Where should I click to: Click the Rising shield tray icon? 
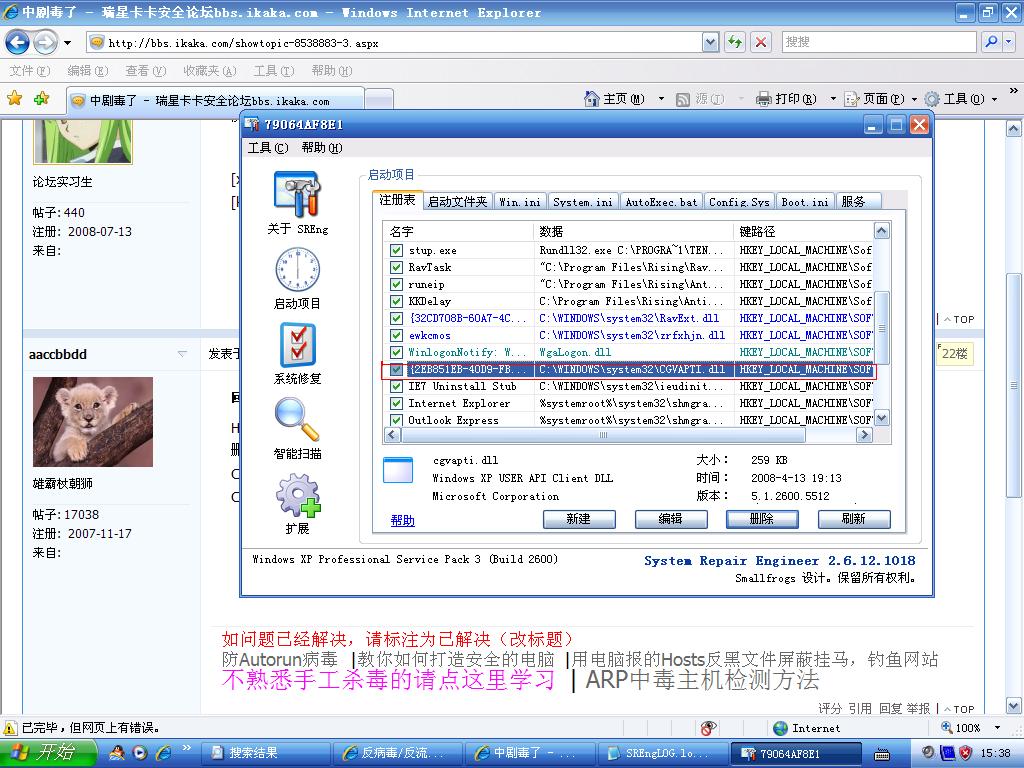coord(966,753)
